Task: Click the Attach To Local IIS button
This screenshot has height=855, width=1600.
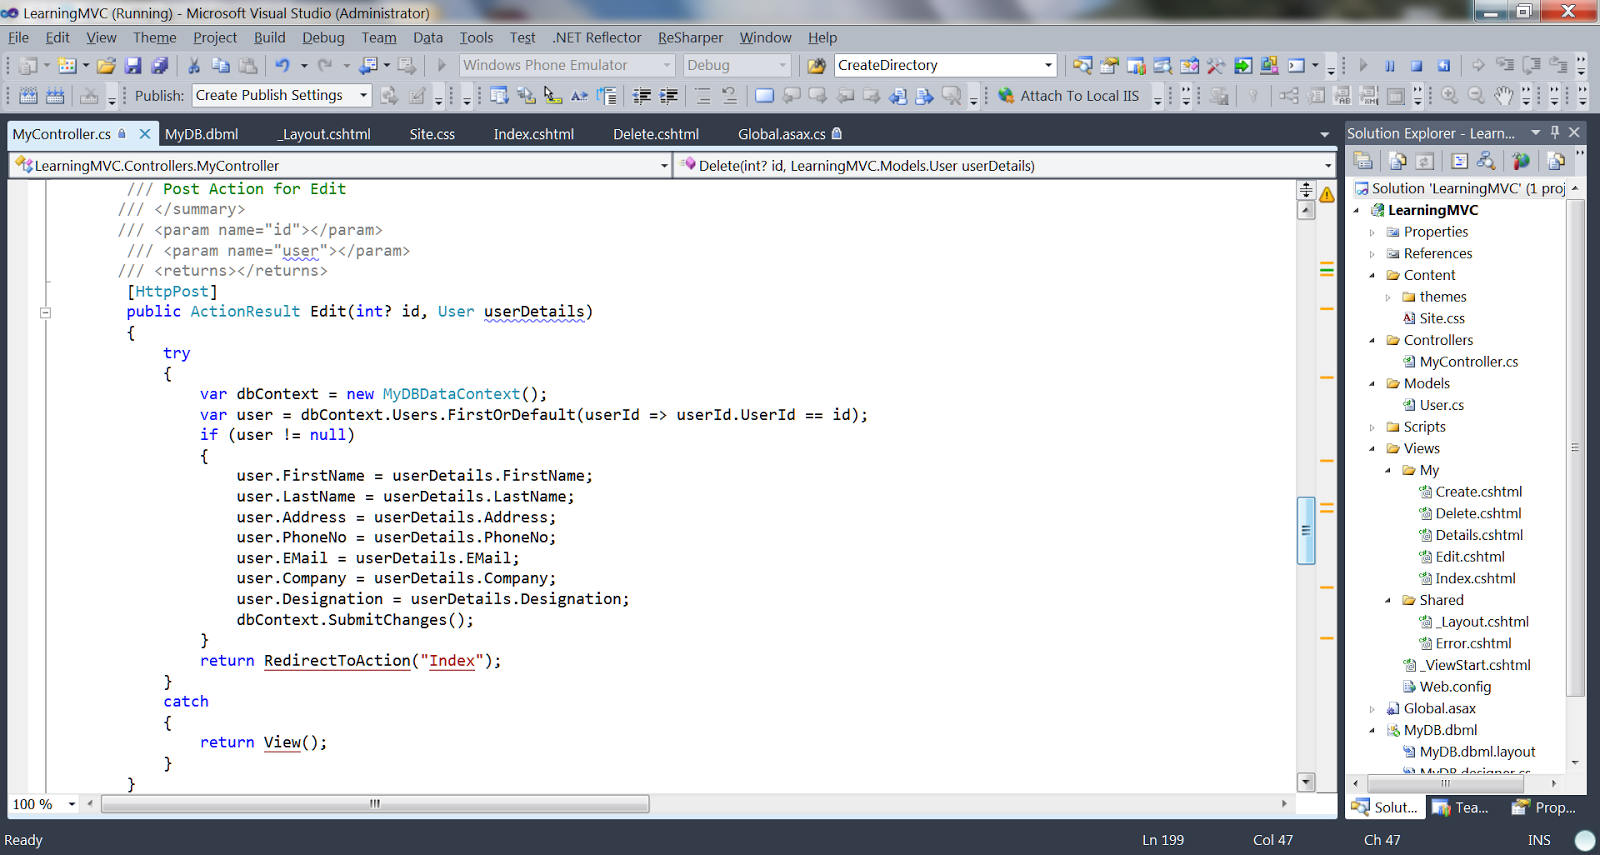Action: click(1068, 96)
